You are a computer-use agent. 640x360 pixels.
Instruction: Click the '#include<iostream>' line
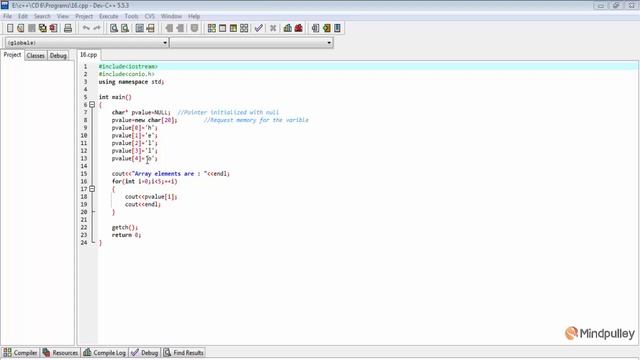[x=128, y=66]
